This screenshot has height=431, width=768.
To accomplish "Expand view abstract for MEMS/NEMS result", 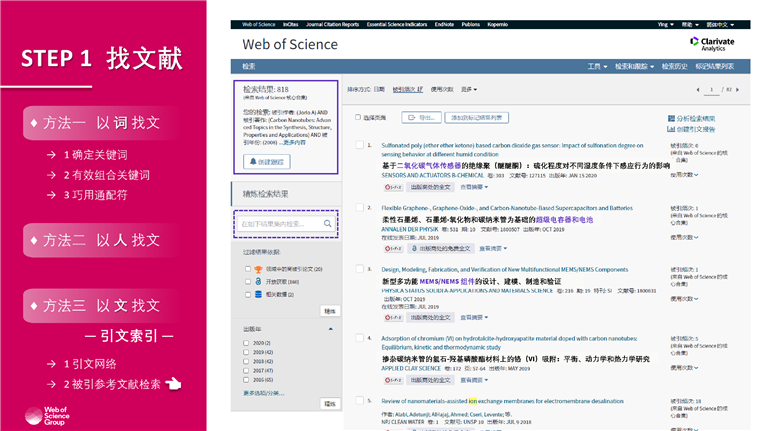I will pos(474,318).
